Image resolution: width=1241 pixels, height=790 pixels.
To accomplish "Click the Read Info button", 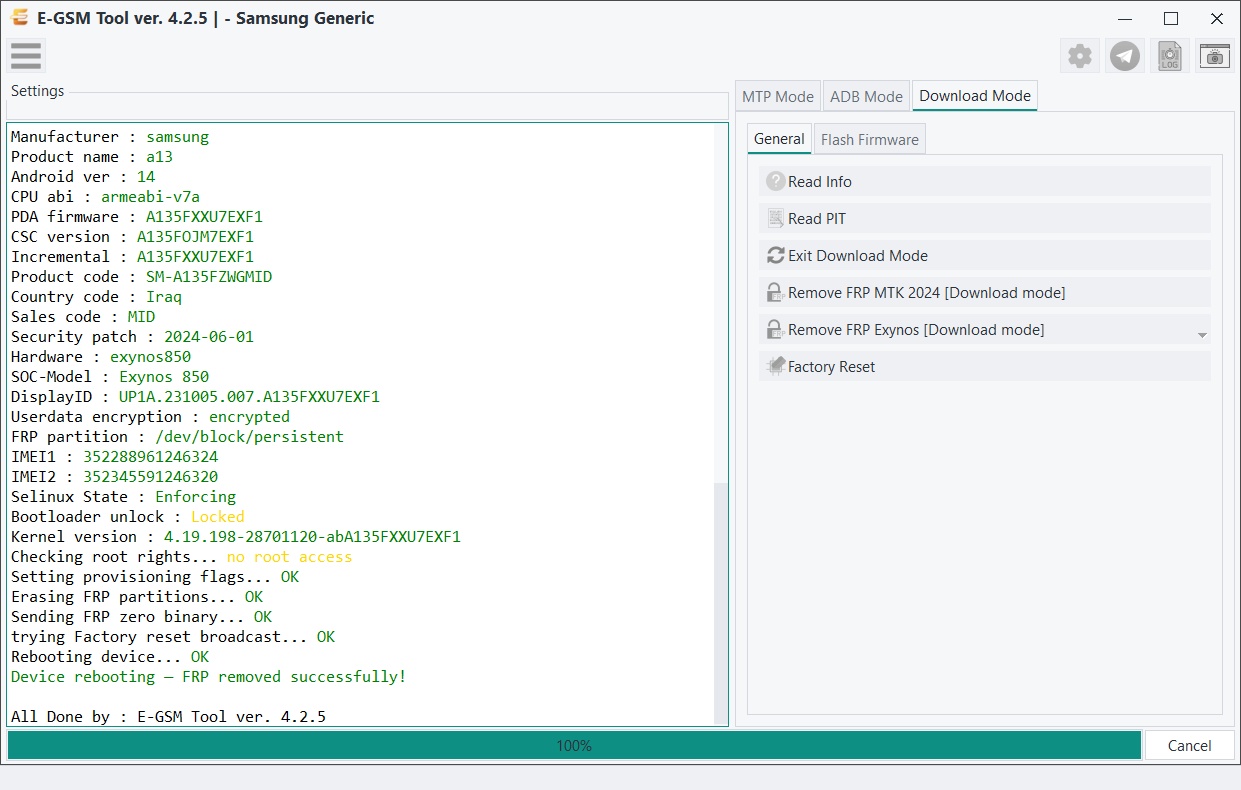I will click(985, 181).
